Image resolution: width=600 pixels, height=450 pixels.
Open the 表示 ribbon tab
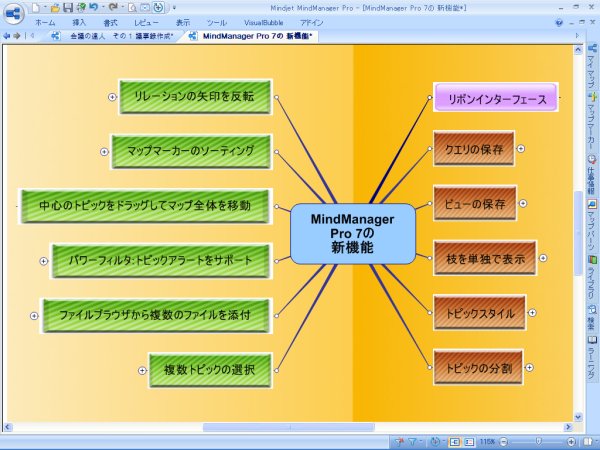click(x=183, y=23)
